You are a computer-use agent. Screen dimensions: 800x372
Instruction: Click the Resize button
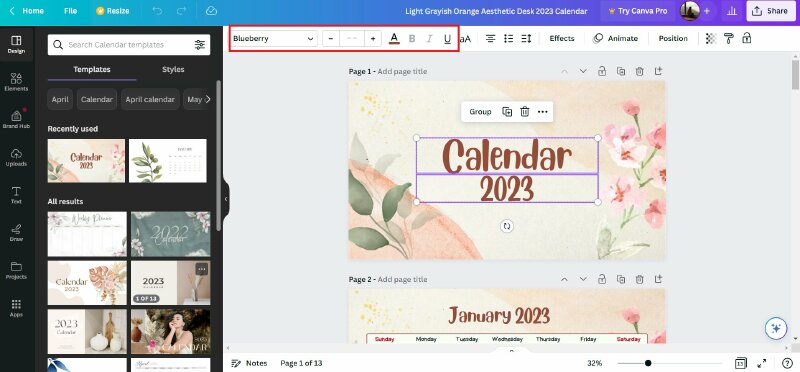click(x=112, y=11)
